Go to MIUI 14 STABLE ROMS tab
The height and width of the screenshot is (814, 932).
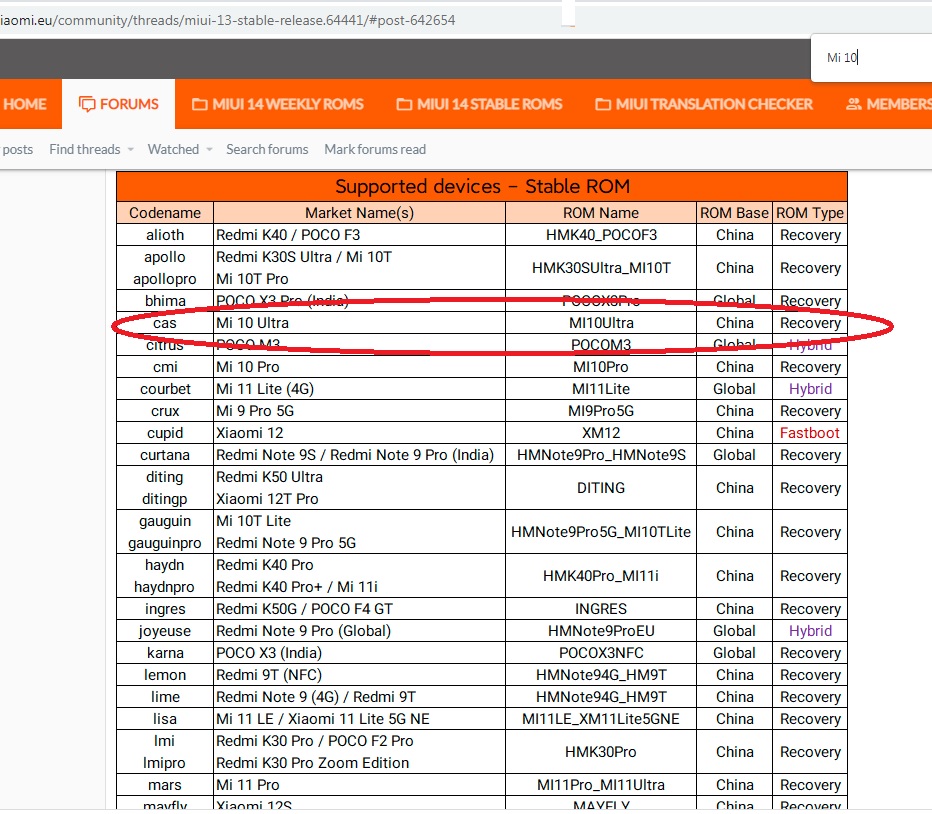pos(479,104)
